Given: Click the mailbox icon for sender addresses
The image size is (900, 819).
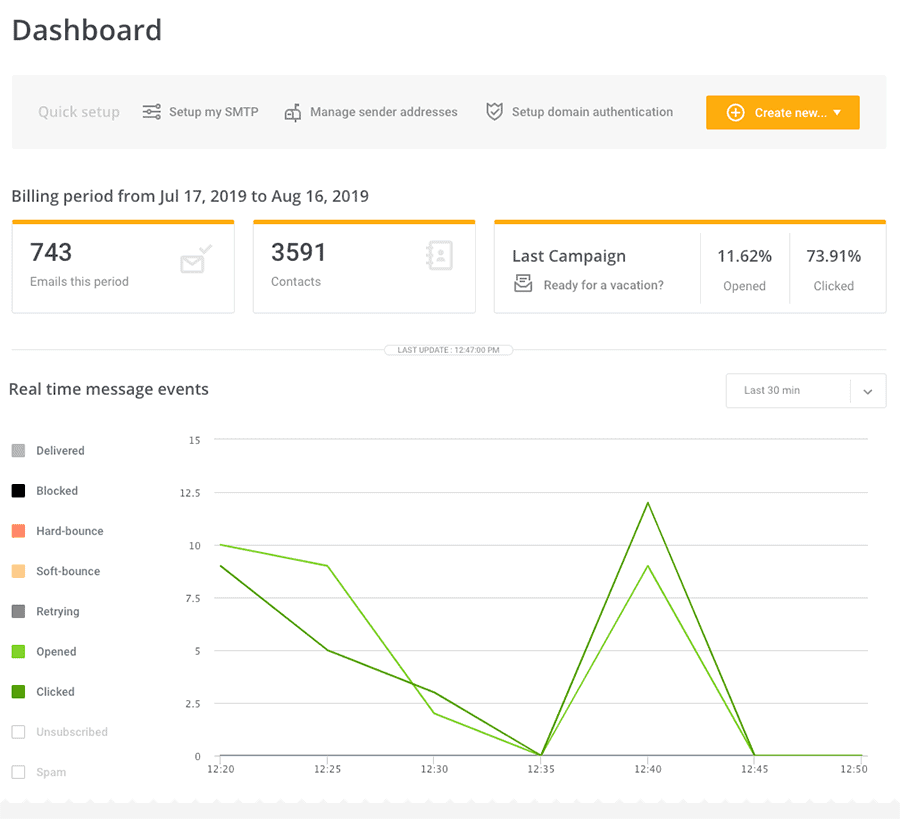Looking at the screenshot, I should click(293, 112).
